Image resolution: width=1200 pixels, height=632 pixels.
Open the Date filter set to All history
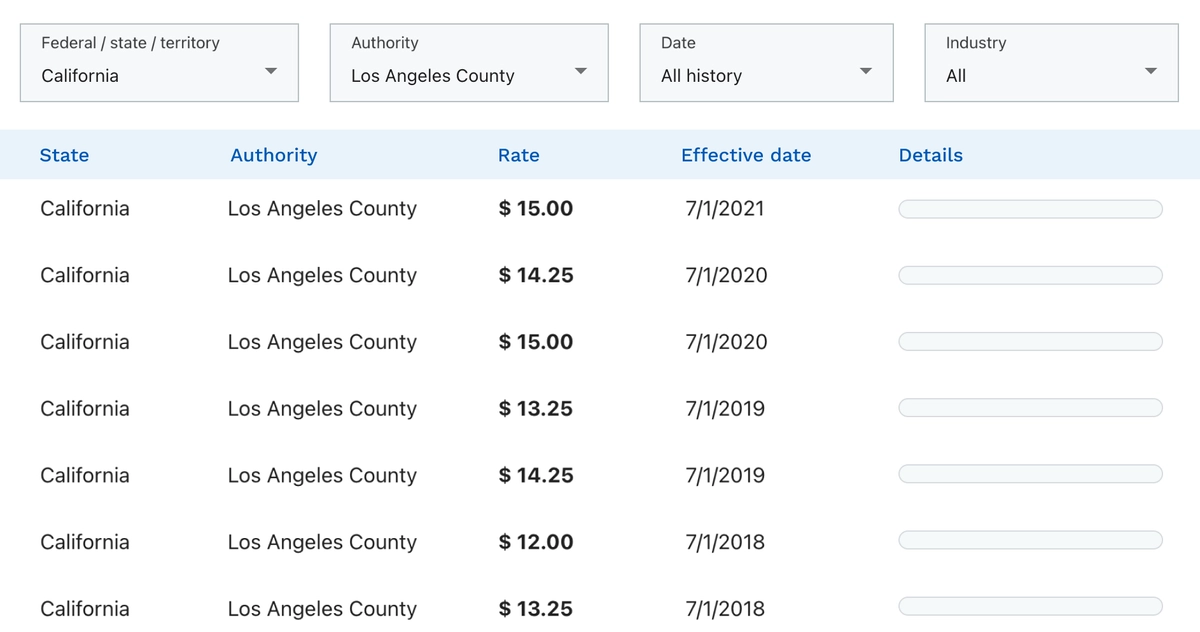click(x=765, y=63)
